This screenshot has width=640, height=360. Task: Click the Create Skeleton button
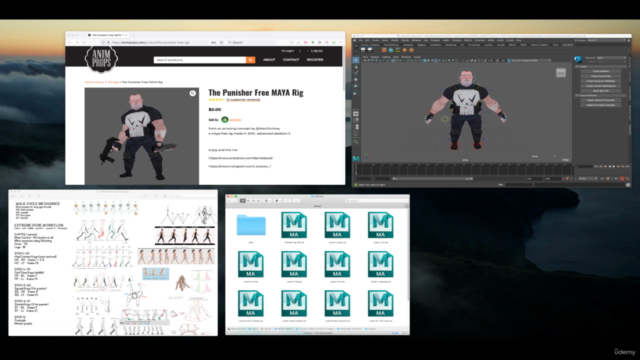[x=601, y=71]
